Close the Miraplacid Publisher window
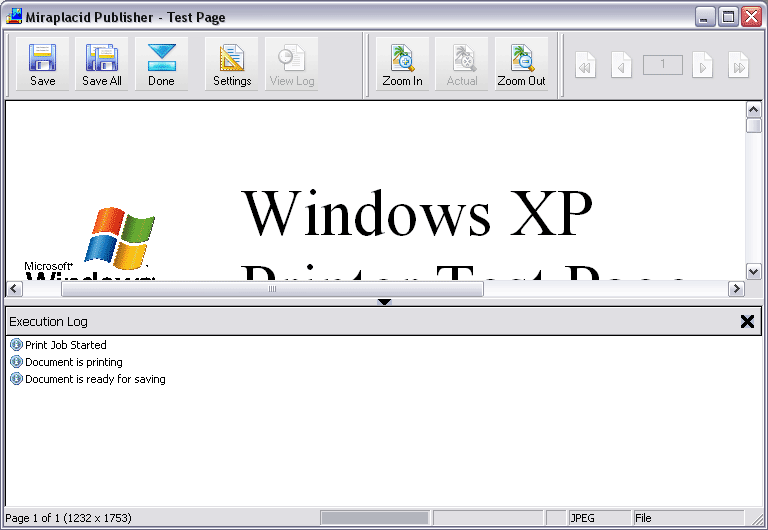The image size is (768, 530). [x=751, y=17]
